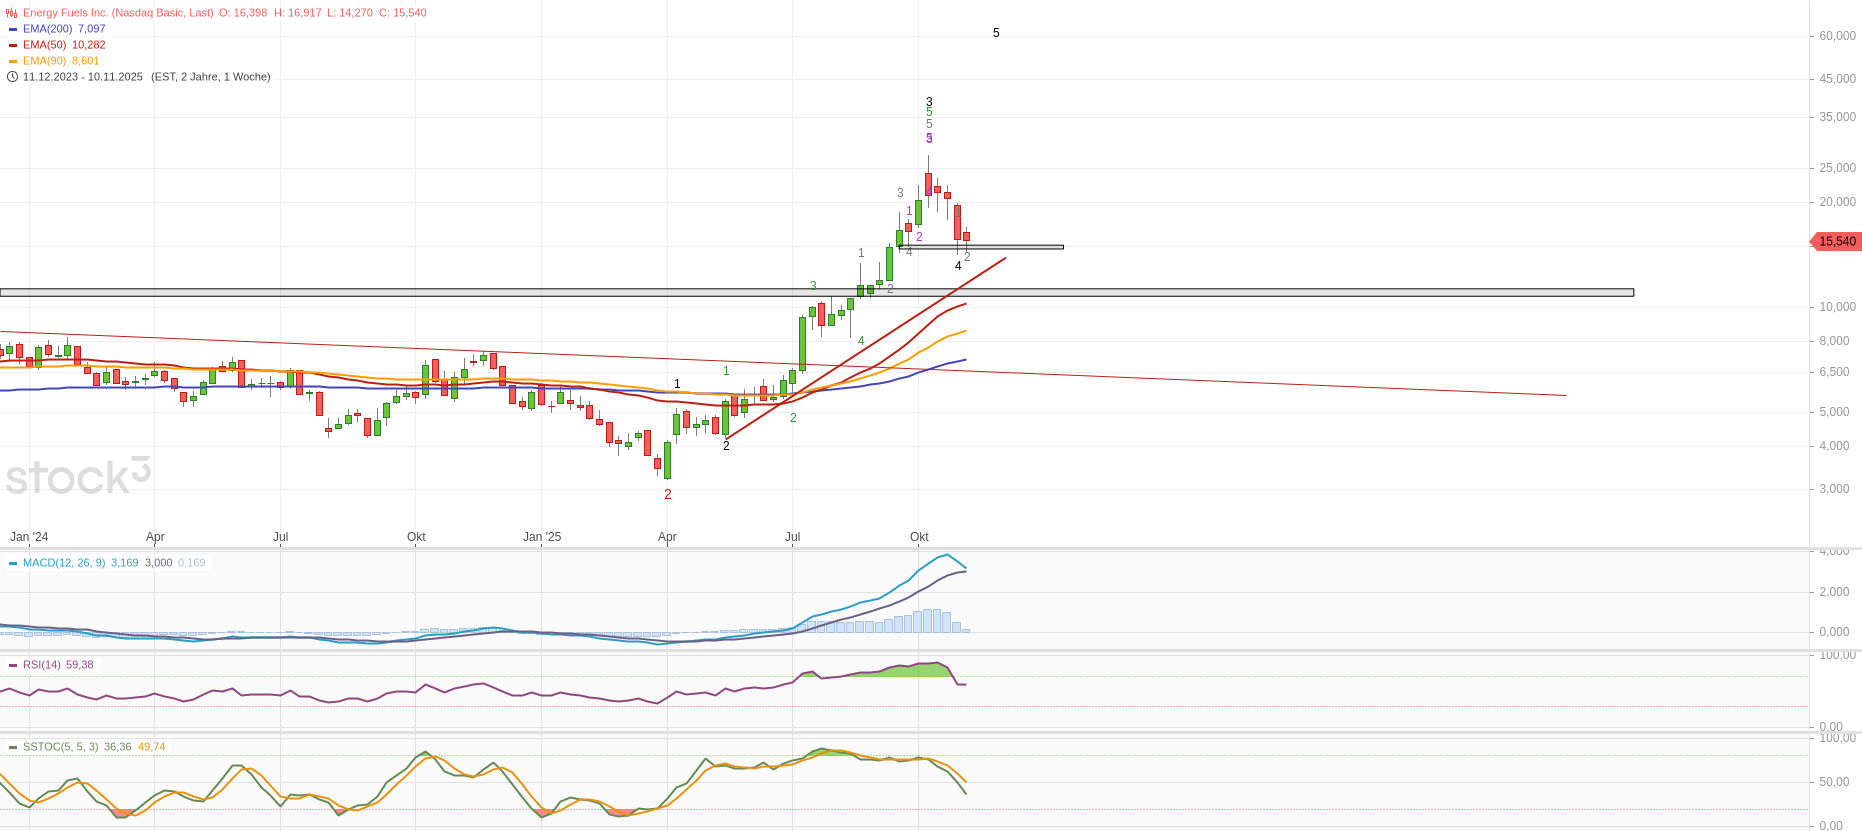The image size is (1862, 831).
Task: Click the green SSTOC legend marker
Action: (x=13, y=747)
